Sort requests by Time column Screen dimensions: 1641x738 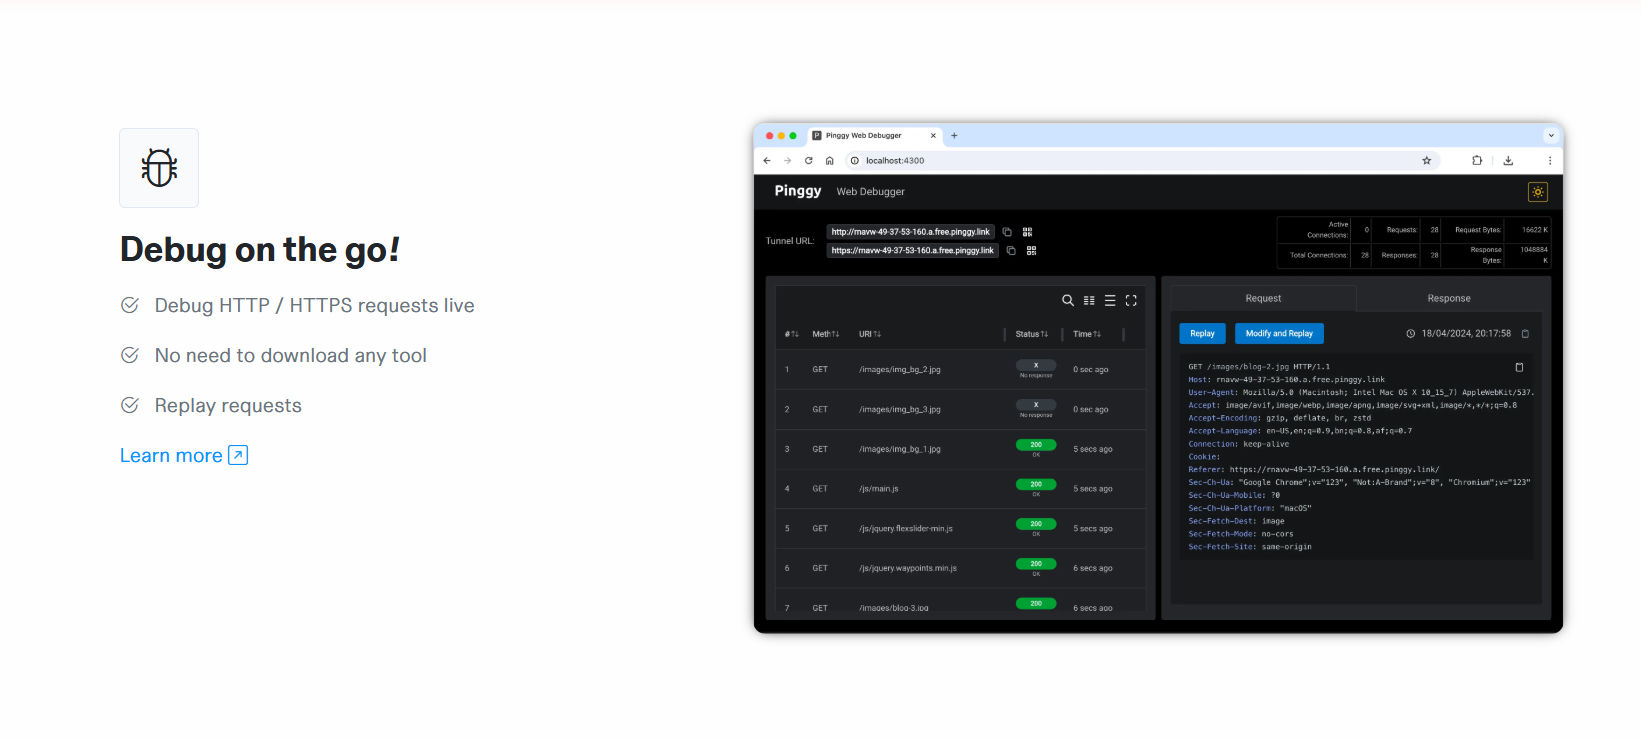pos(1086,334)
